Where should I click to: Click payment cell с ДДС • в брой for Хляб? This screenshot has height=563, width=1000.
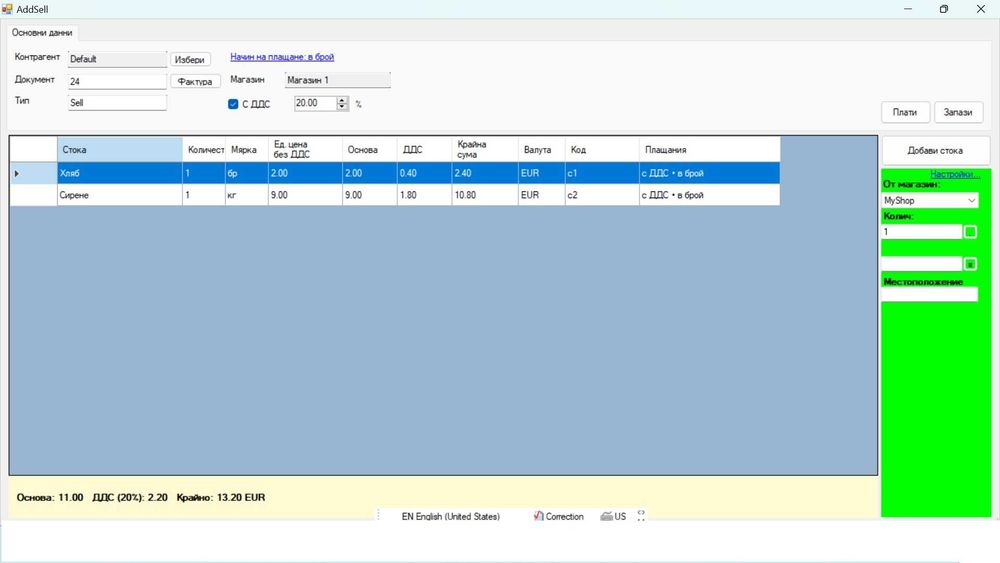click(709, 173)
